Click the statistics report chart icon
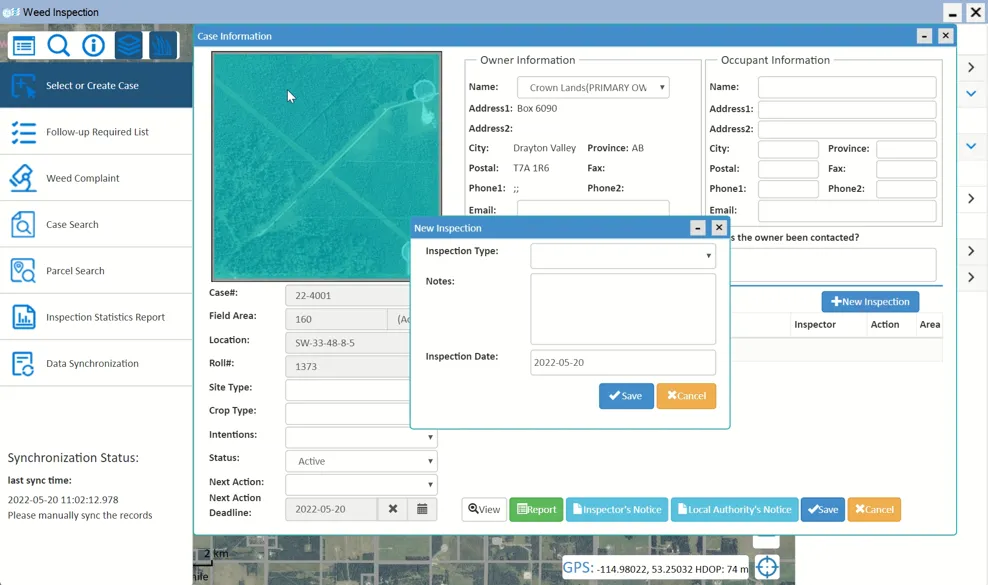This screenshot has width=988, height=585. point(23,317)
